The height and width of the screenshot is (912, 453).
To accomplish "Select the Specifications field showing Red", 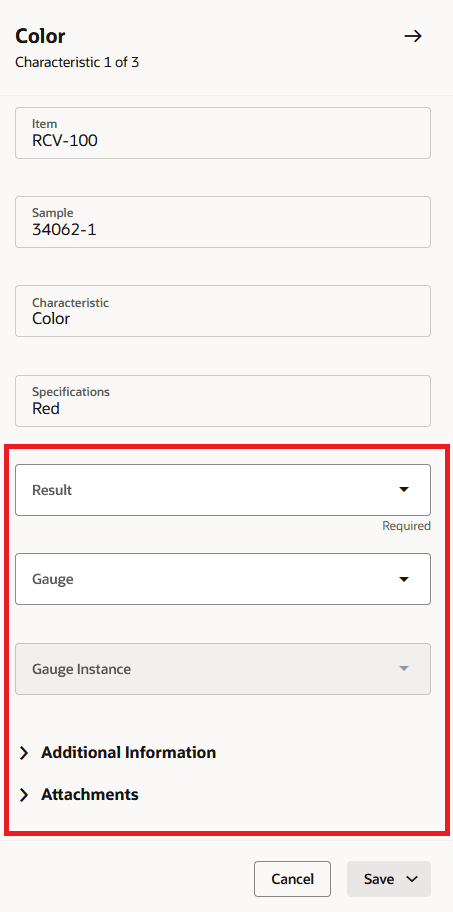I will point(223,401).
